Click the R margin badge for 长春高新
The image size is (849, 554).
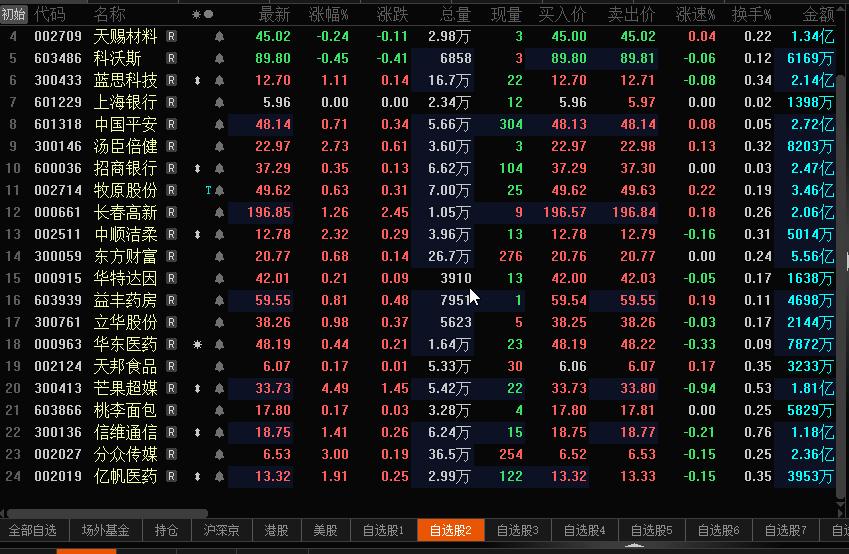click(x=171, y=212)
